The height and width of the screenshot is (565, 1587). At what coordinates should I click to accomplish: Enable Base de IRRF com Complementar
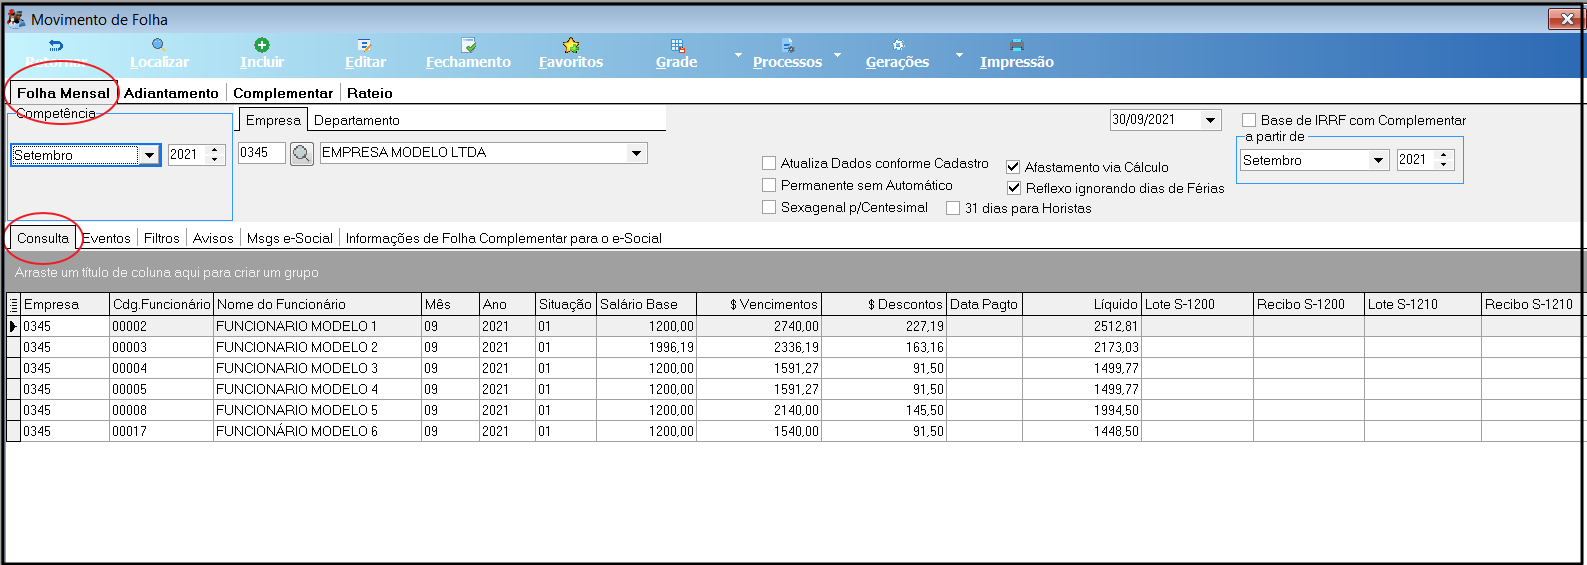(1249, 120)
